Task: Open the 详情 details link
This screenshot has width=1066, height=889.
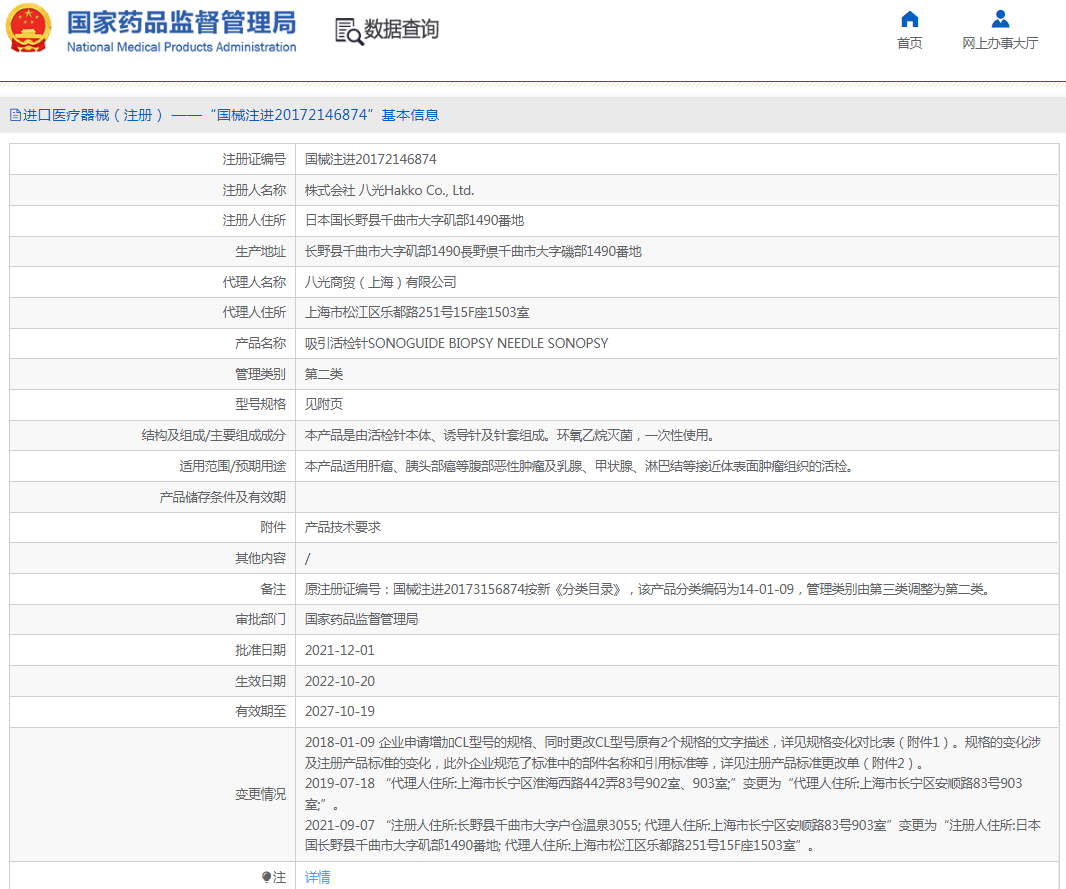Action: pos(317,877)
